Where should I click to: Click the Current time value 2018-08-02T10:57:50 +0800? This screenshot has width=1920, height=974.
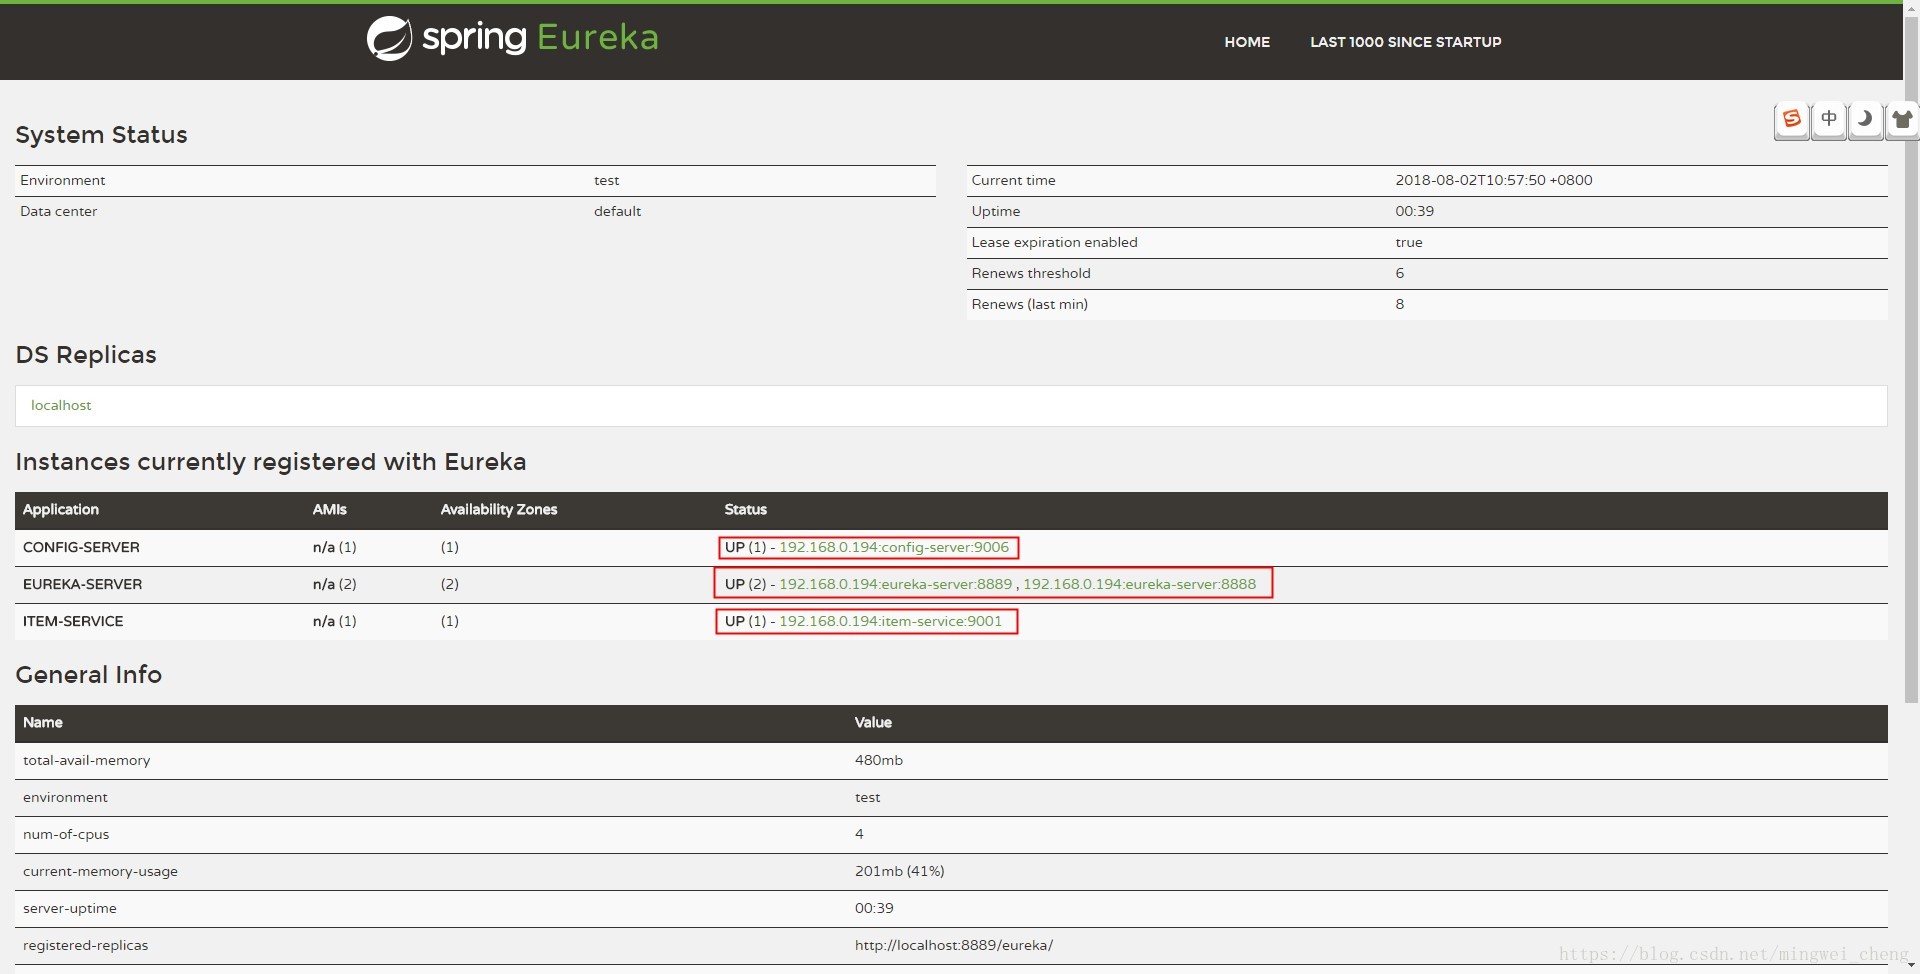(1494, 180)
